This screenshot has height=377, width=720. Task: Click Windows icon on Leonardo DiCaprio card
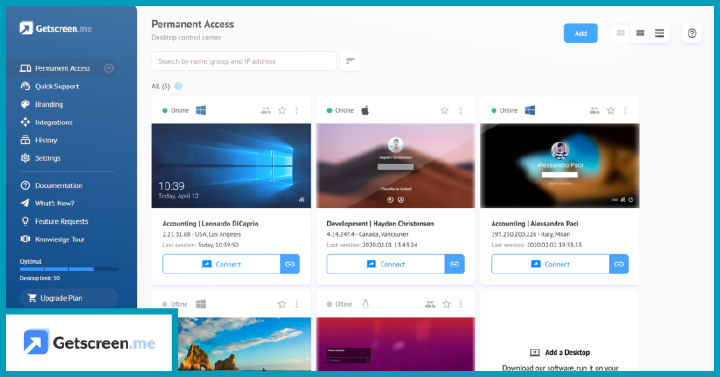point(201,110)
